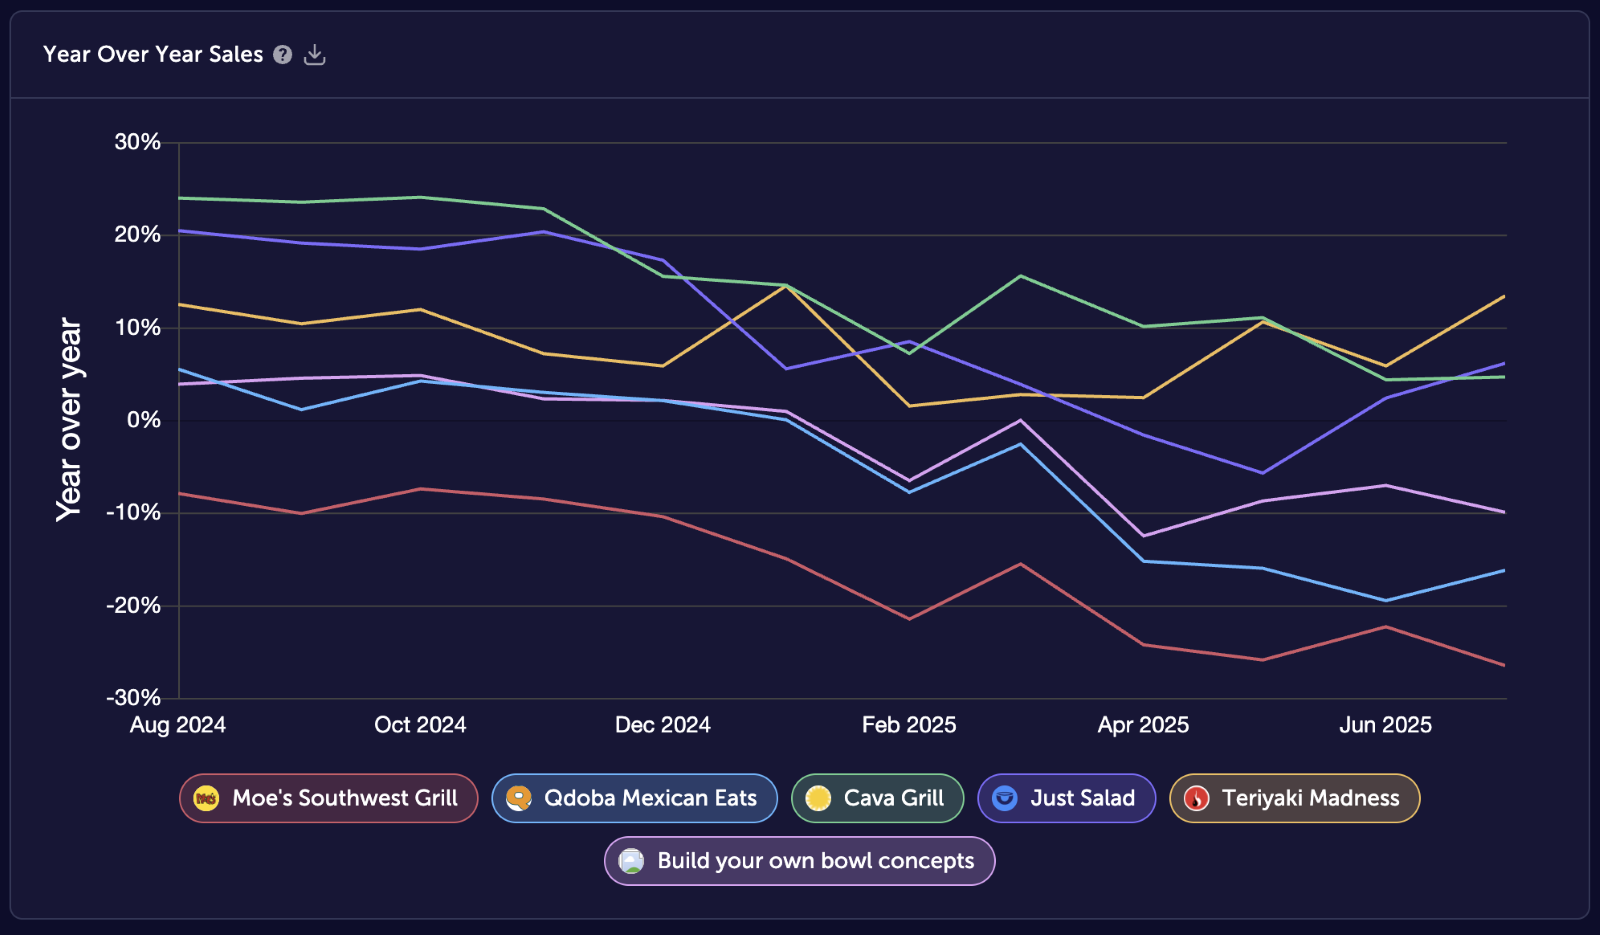Viewport: 1600px width, 935px height.
Task: Toggle Cava Grill legend chip
Action: [877, 798]
